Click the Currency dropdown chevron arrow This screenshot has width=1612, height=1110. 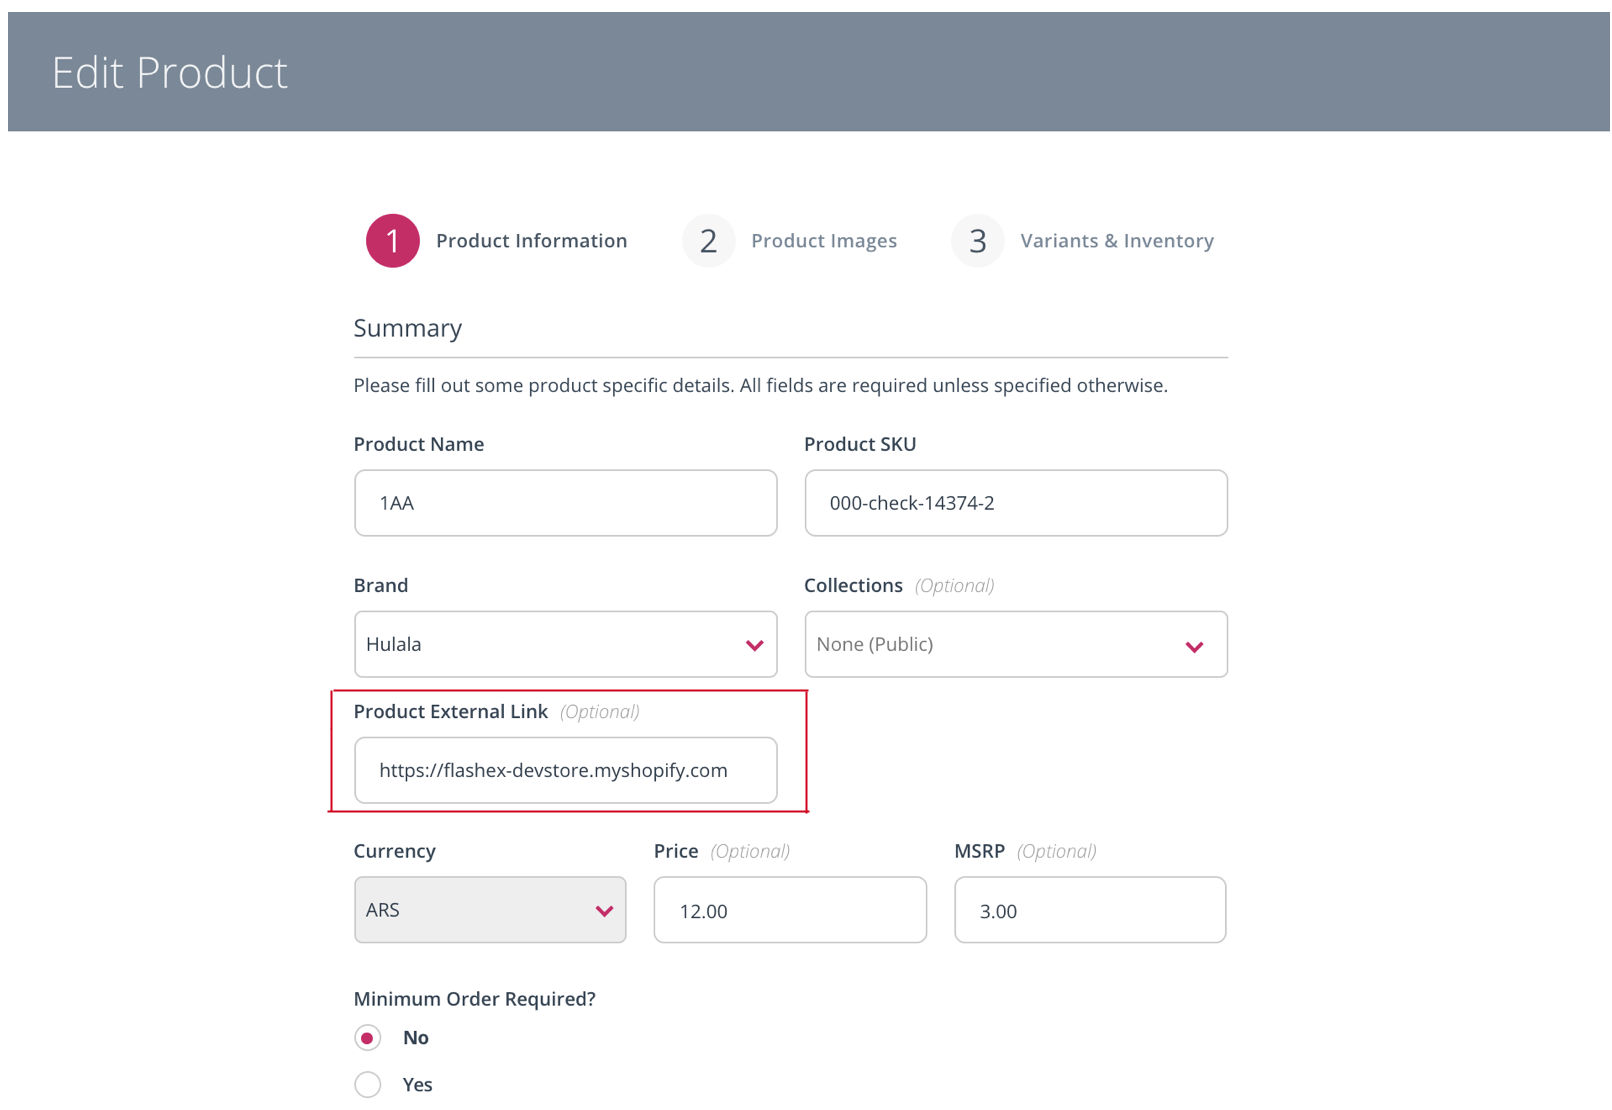pyautogui.click(x=604, y=911)
